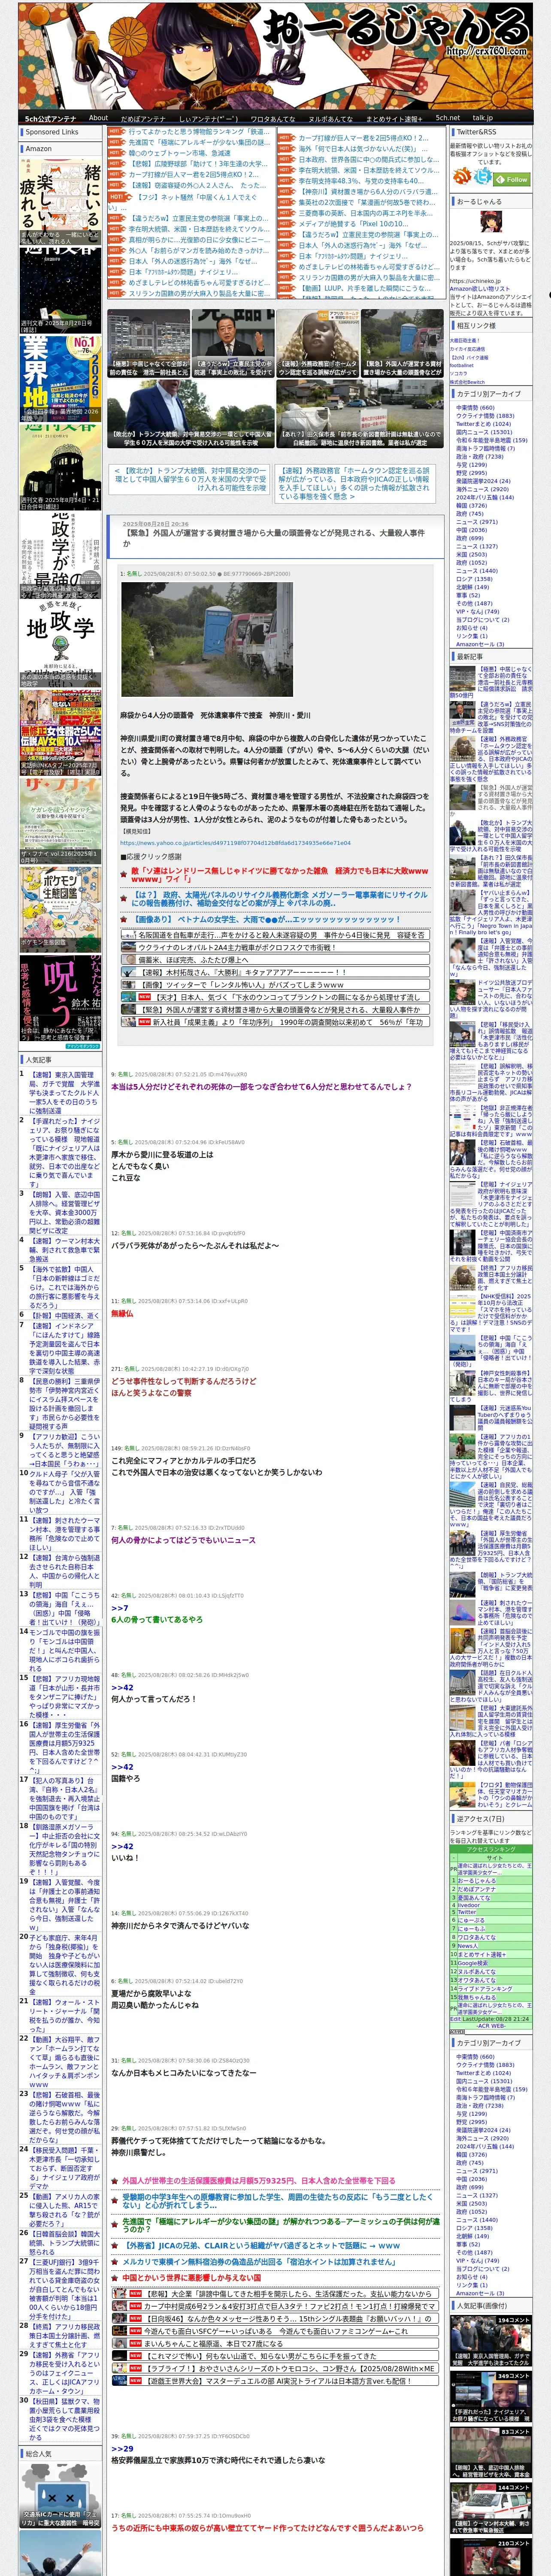Open the next article link about 外務政務官 ホームタウン

pos(354,482)
